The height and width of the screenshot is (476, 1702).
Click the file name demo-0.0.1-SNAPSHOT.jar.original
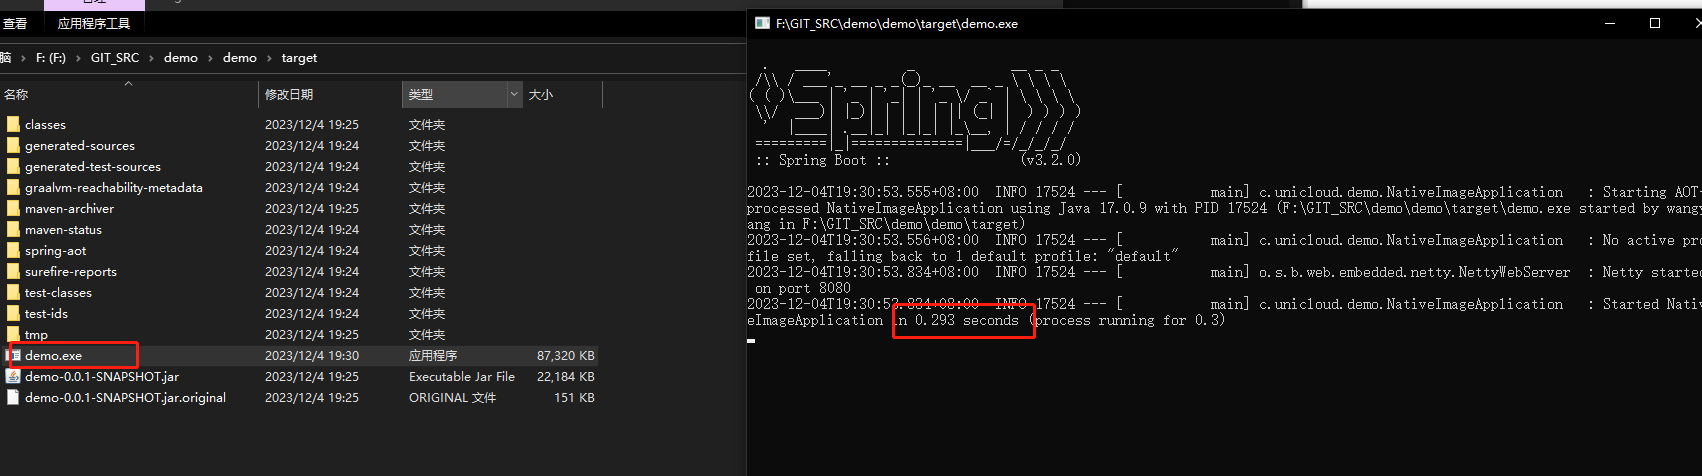coord(125,398)
